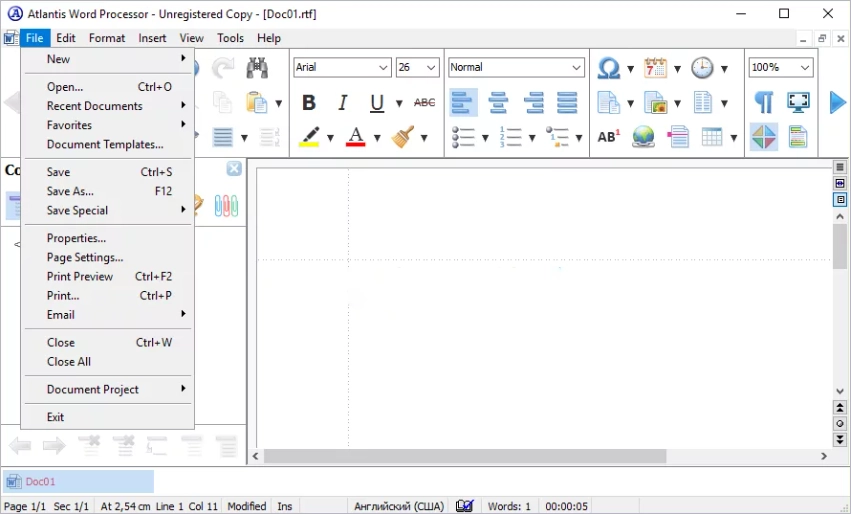Click the hyperlink globe icon

click(643, 137)
